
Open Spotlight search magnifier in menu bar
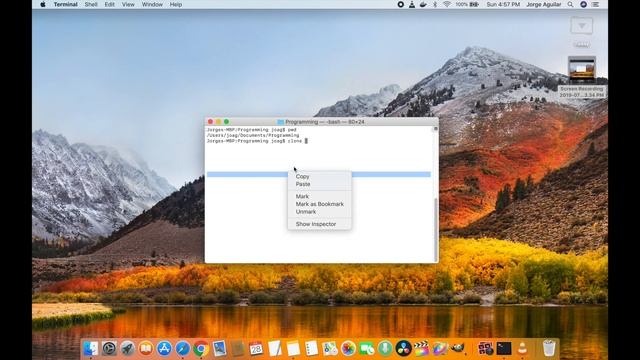tap(570, 4)
